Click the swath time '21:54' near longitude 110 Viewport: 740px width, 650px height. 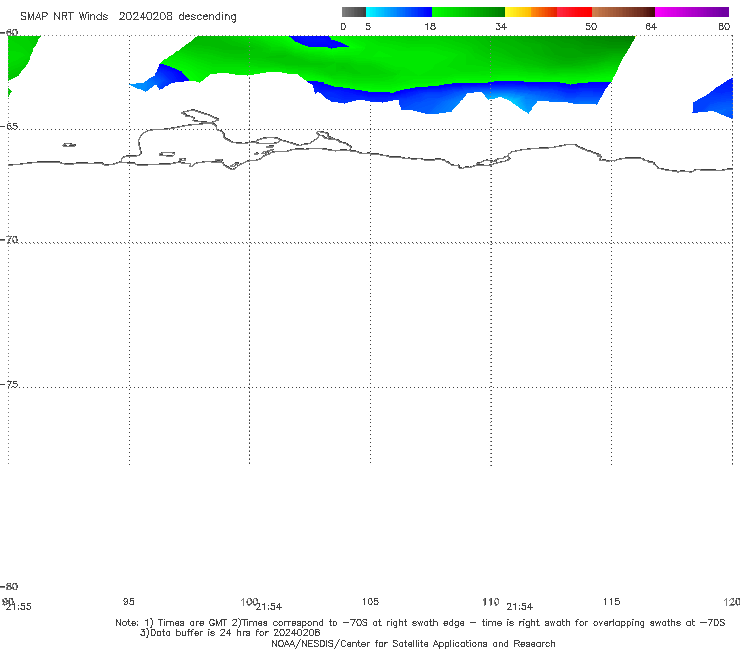[520, 607]
